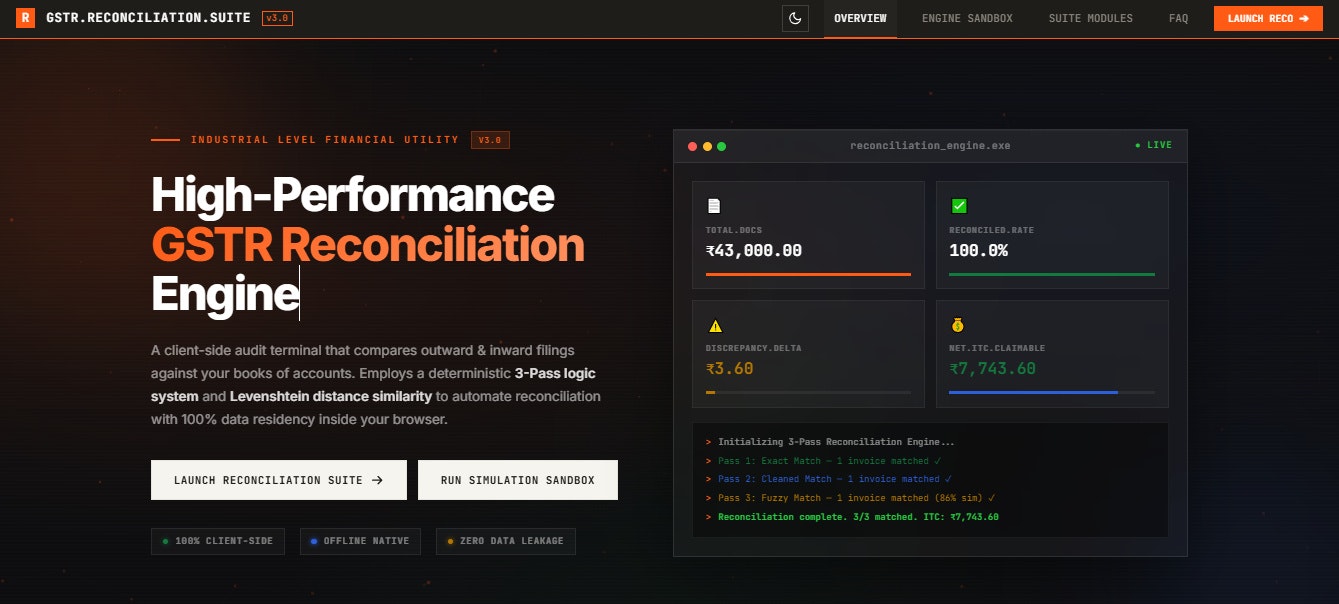
Task: Click the GSTR.RECONCILIATION.SUITE title
Action: pyautogui.click(x=150, y=18)
